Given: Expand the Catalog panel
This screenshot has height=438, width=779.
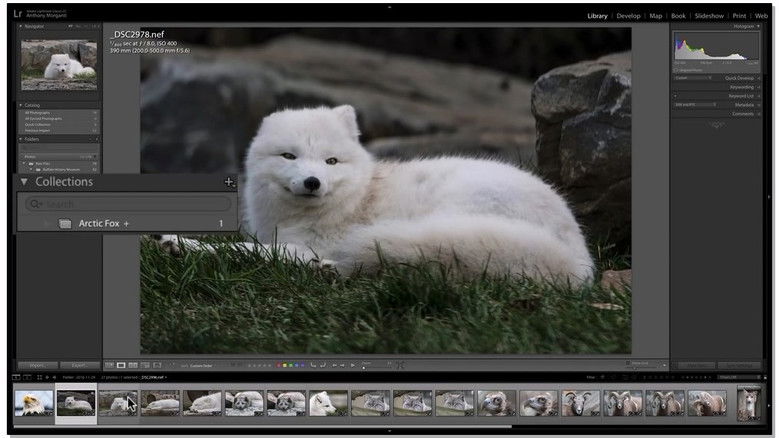Looking at the screenshot, I should (x=22, y=104).
